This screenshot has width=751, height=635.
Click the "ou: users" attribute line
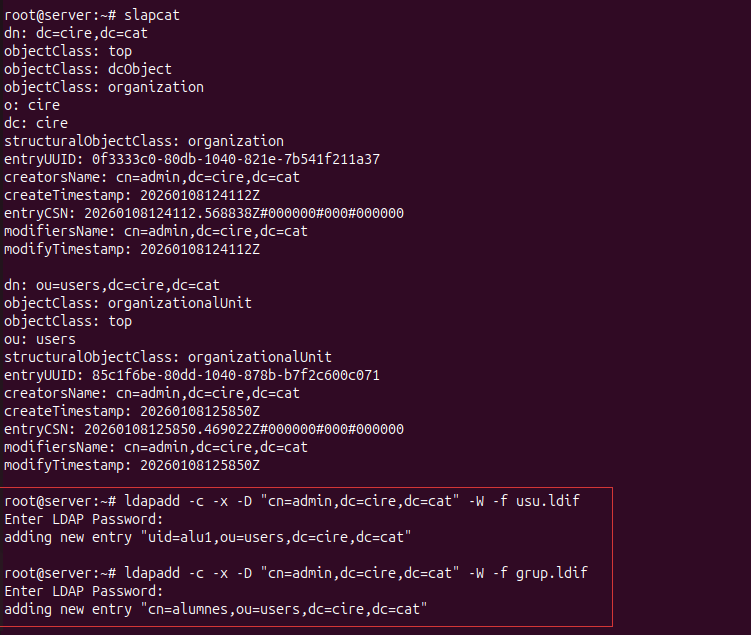(40, 339)
